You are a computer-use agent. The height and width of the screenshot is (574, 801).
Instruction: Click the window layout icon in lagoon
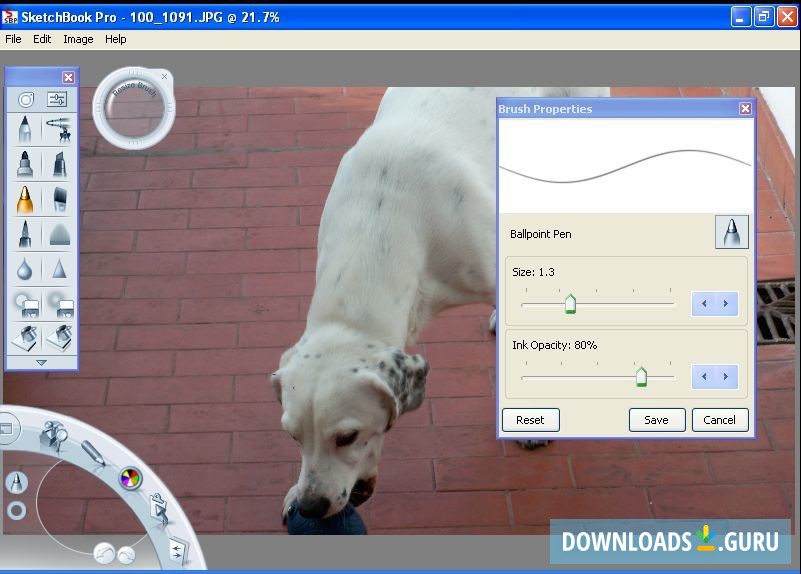point(7,428)
